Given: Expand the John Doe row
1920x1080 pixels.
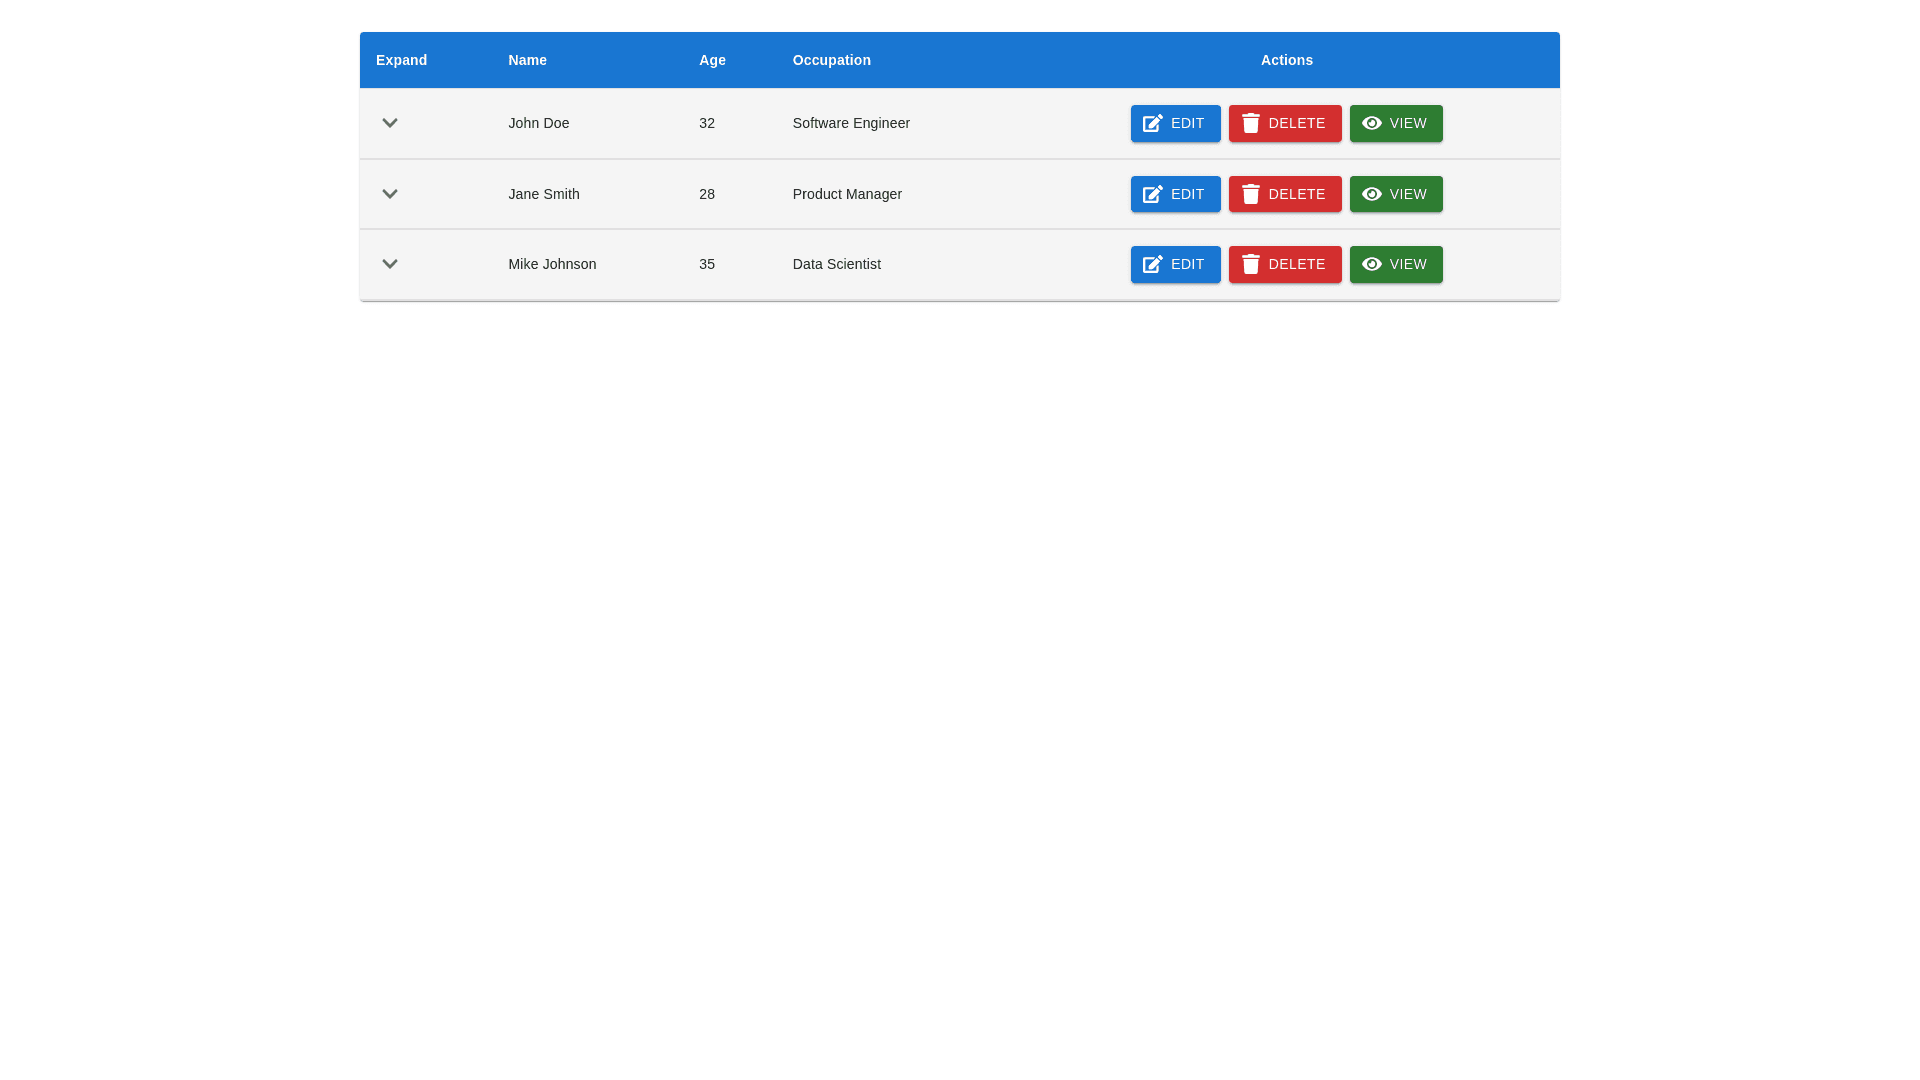Looking at the screenshot, I should [390, 123].
